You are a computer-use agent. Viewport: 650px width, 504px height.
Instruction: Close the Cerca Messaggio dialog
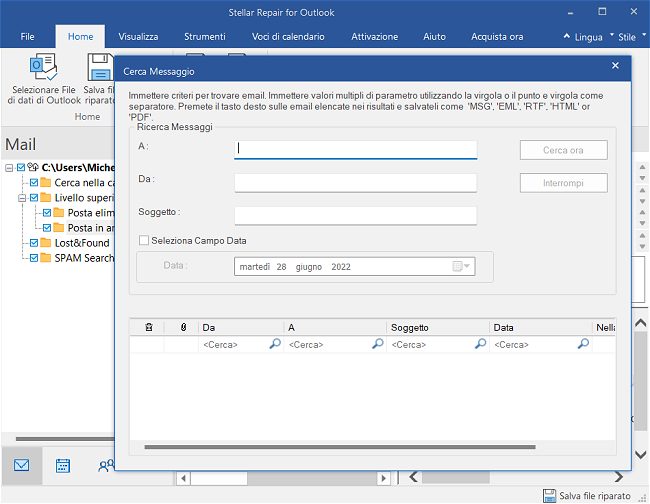coord(615,65)
